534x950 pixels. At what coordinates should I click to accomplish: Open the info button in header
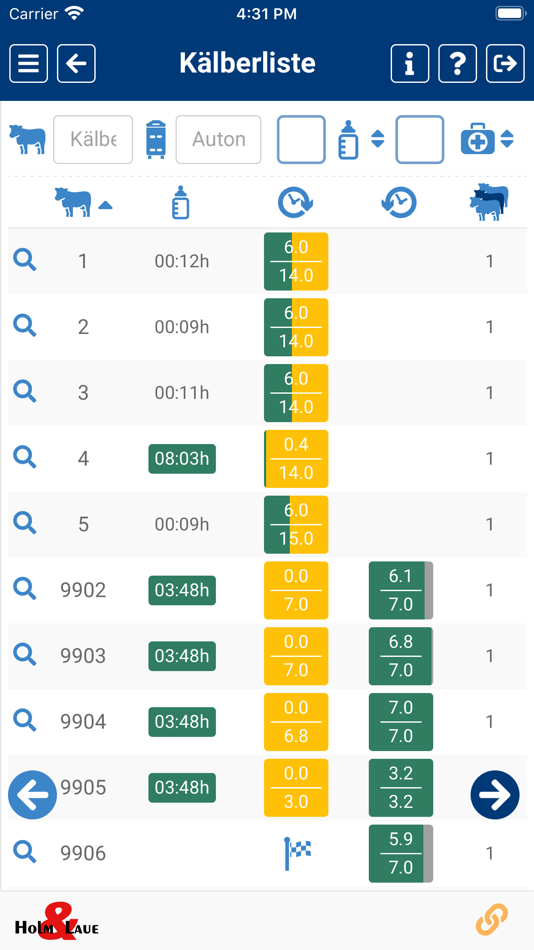[410, 64]
